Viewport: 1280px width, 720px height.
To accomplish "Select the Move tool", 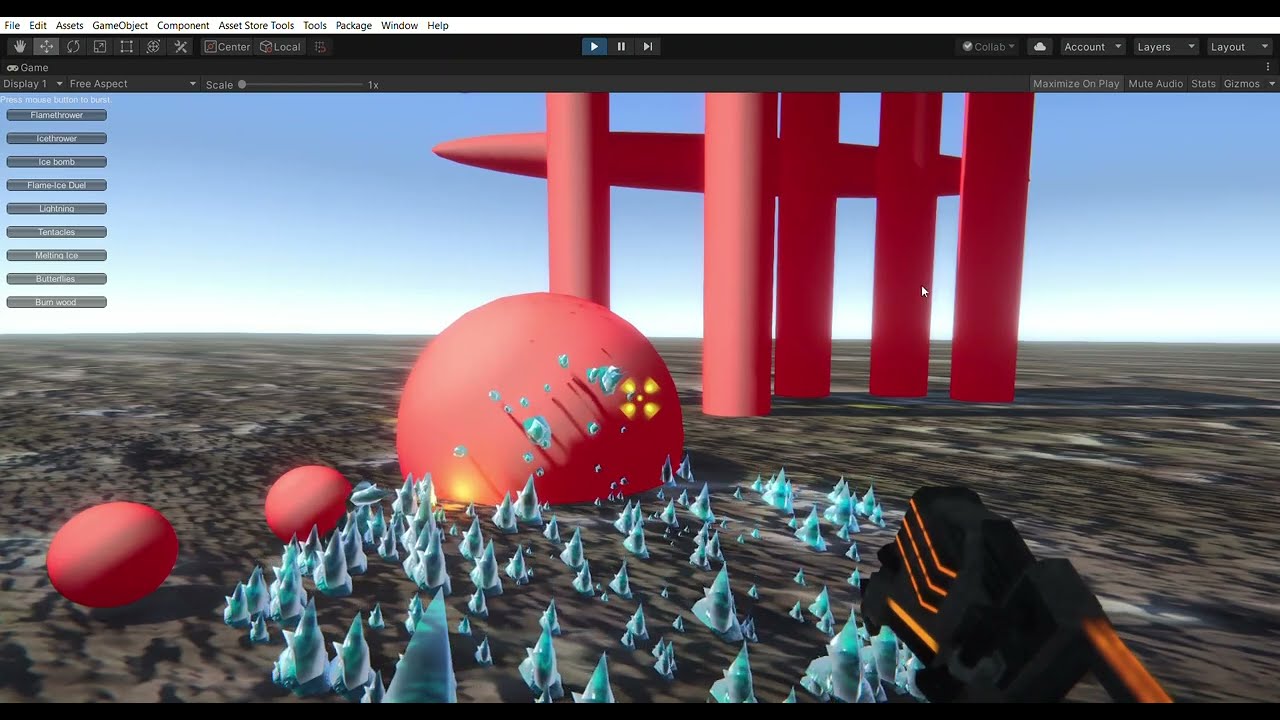I will pos(47,47).
